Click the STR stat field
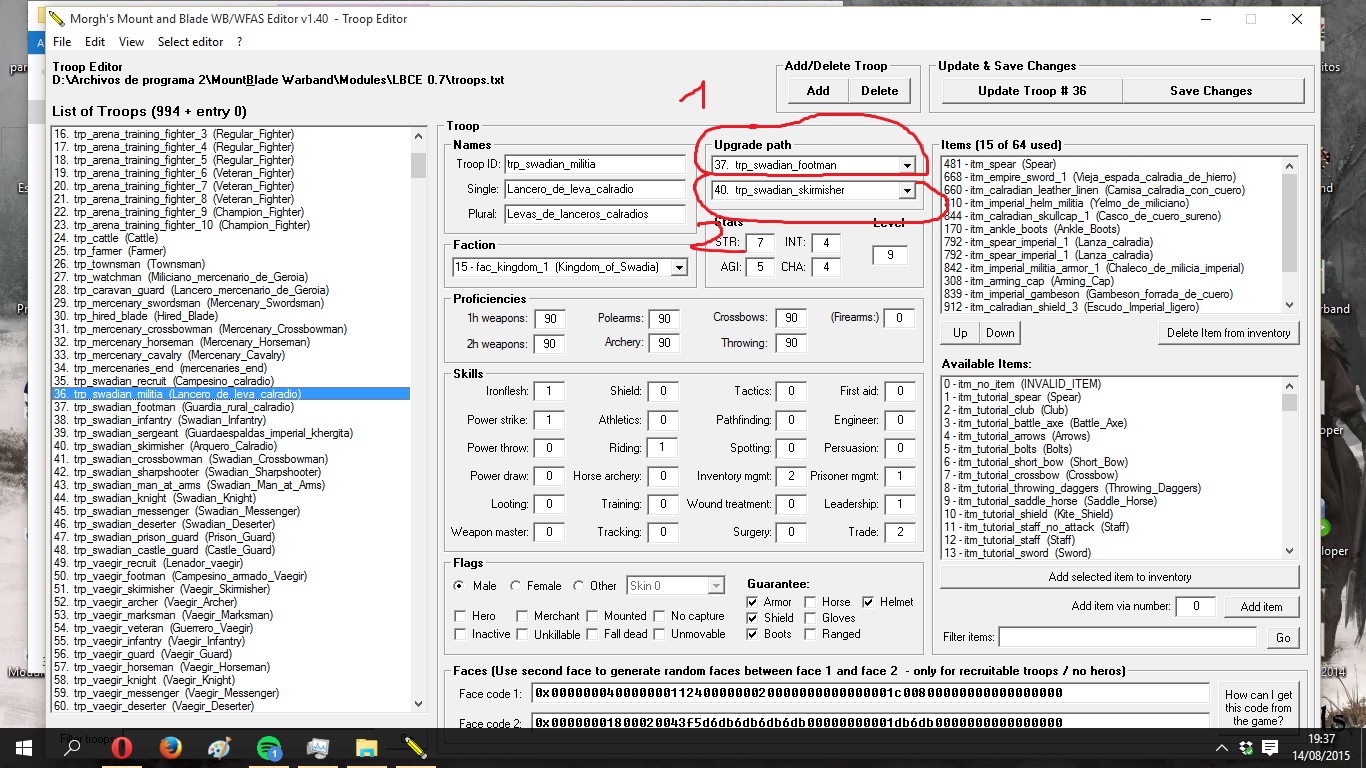 click(x=760, y=243)
